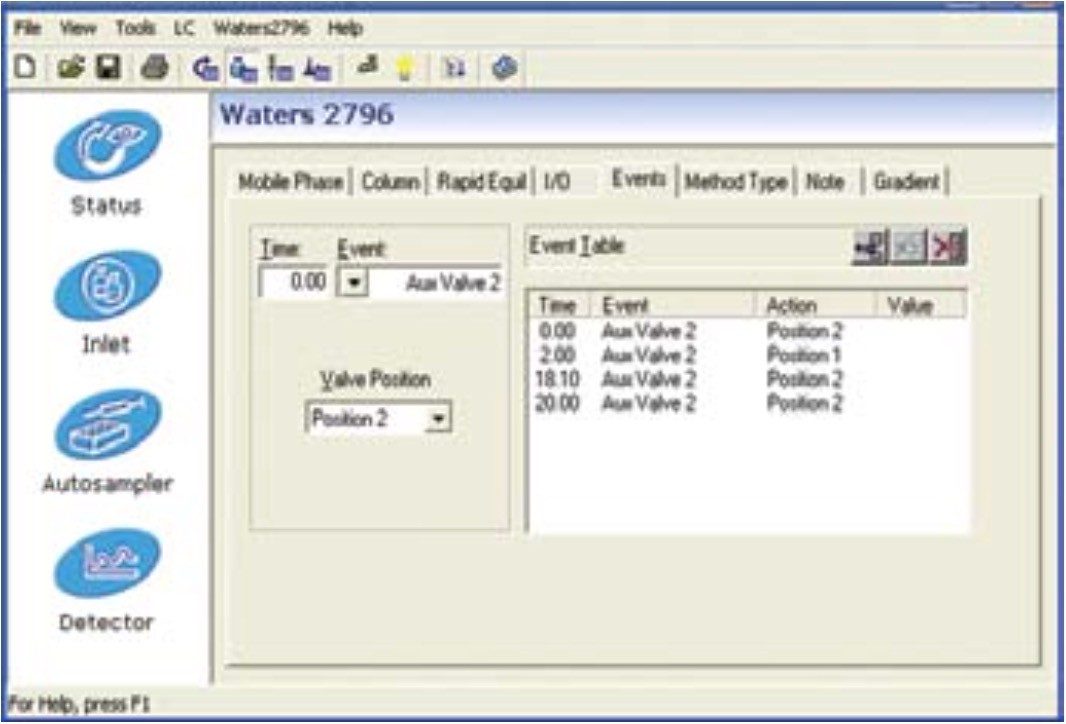
Task: Click the red delete event icon
Action: point(948,247)
